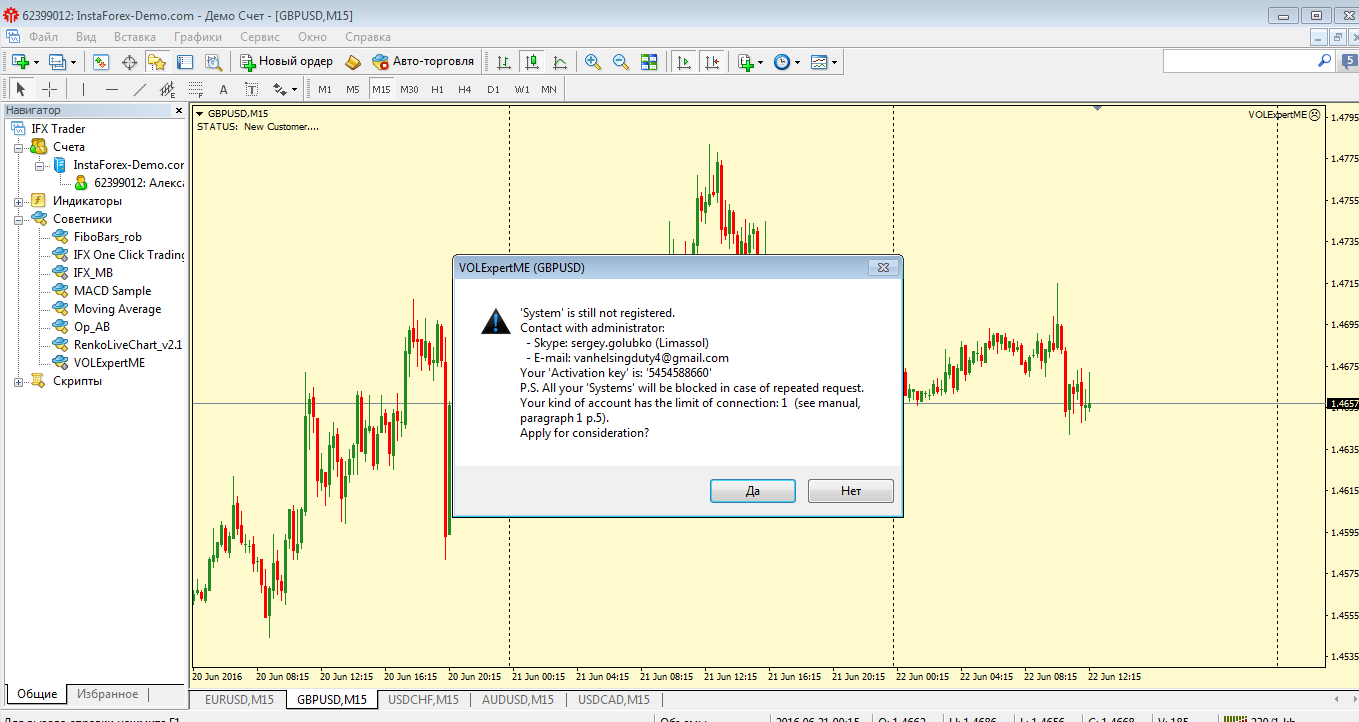
Task: Open the Market Watch window icon
Action: [x=101, y=62]
